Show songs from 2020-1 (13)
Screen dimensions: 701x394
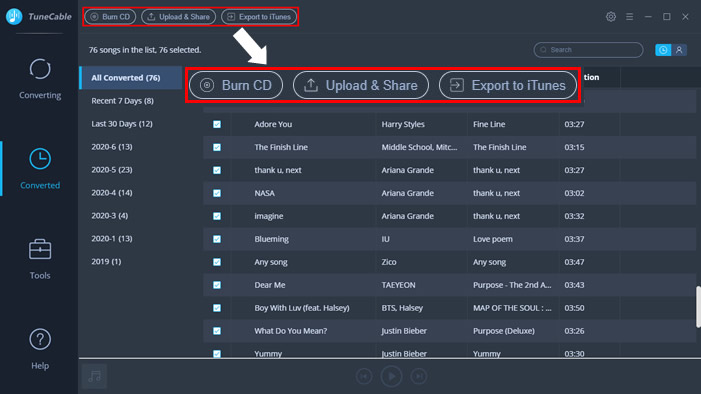(x=112, y=239)
